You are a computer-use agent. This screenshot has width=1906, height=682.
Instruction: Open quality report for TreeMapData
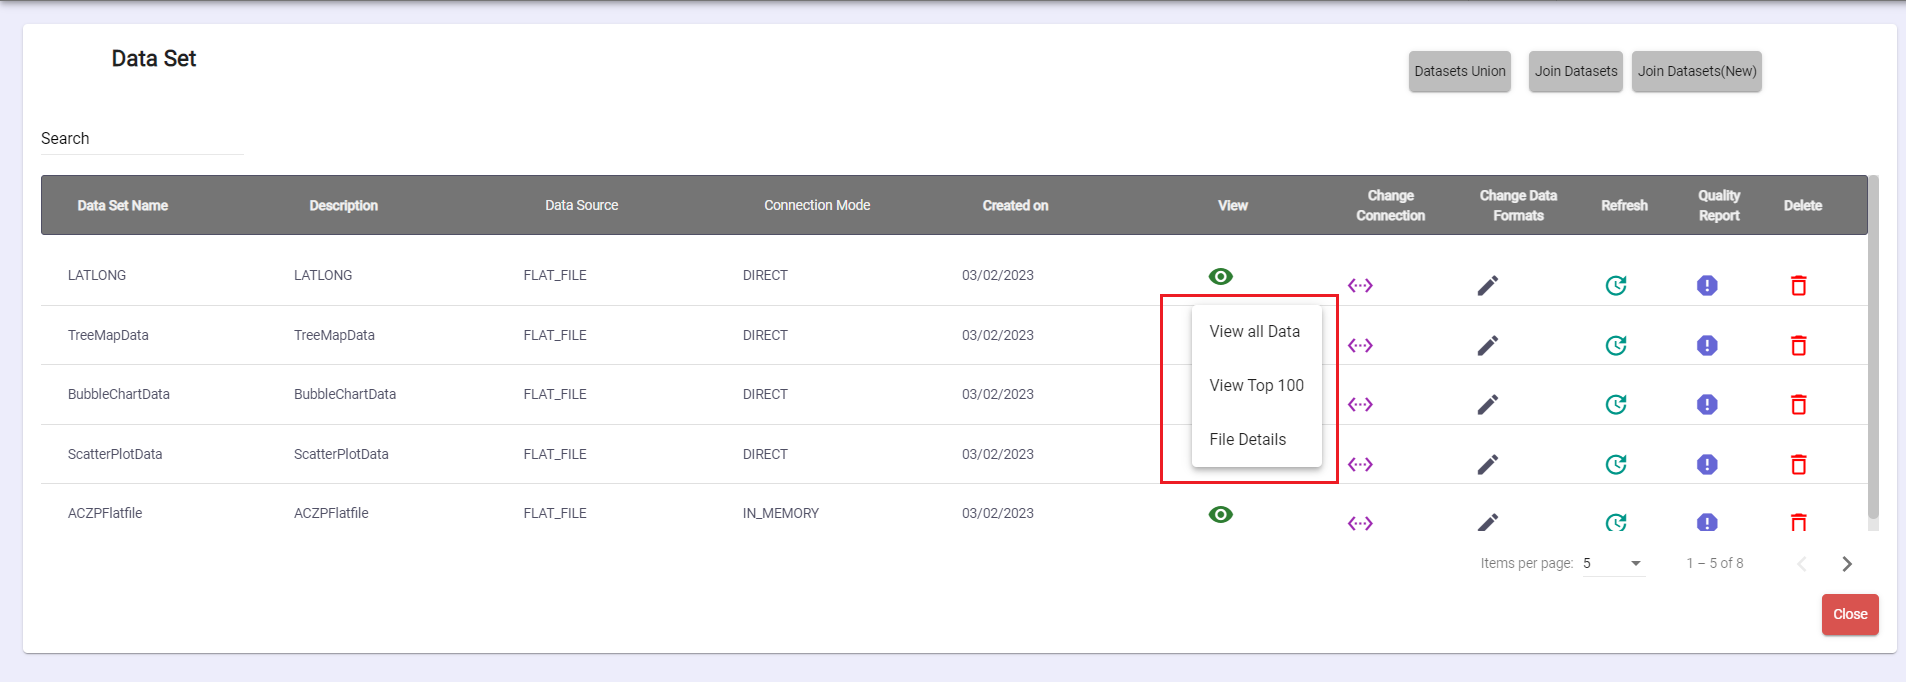pyautogui.click(x=1706, y=345)
